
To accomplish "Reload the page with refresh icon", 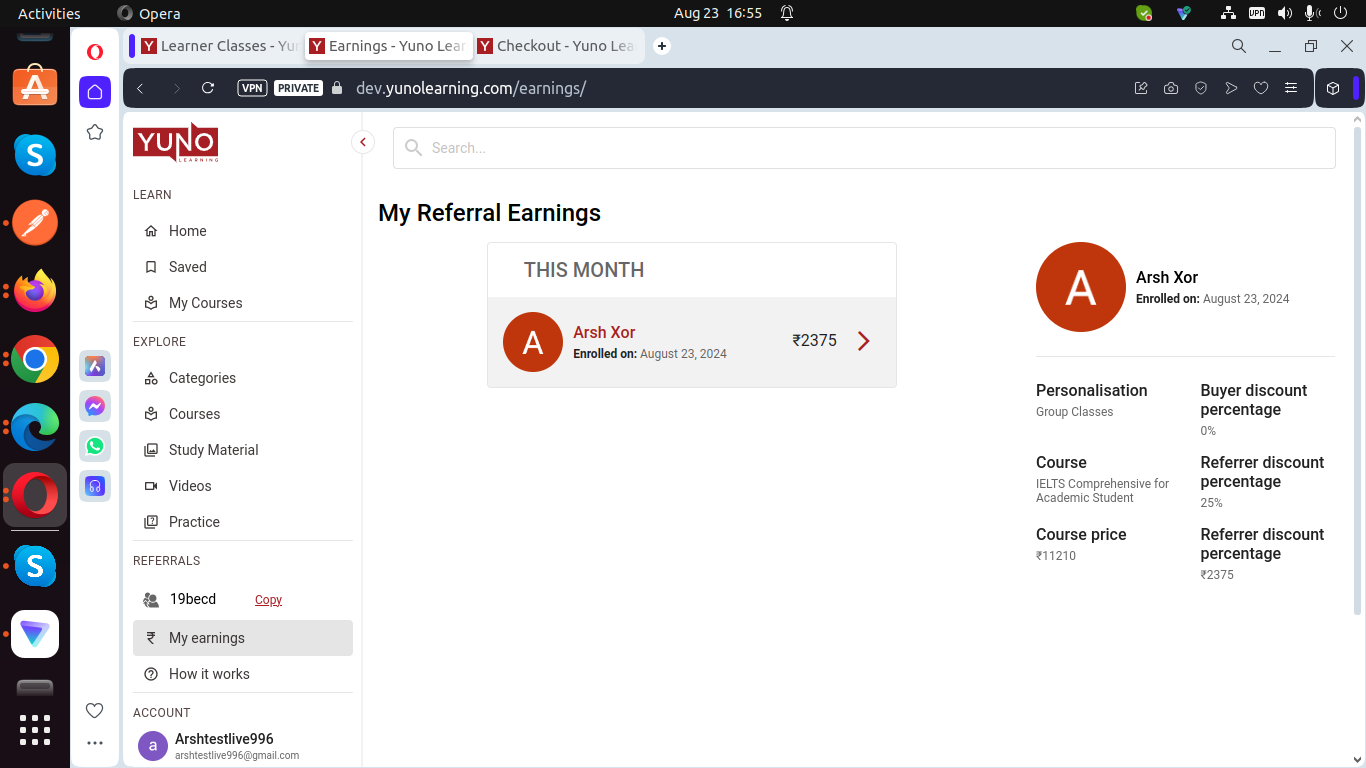I will (208, 88).
